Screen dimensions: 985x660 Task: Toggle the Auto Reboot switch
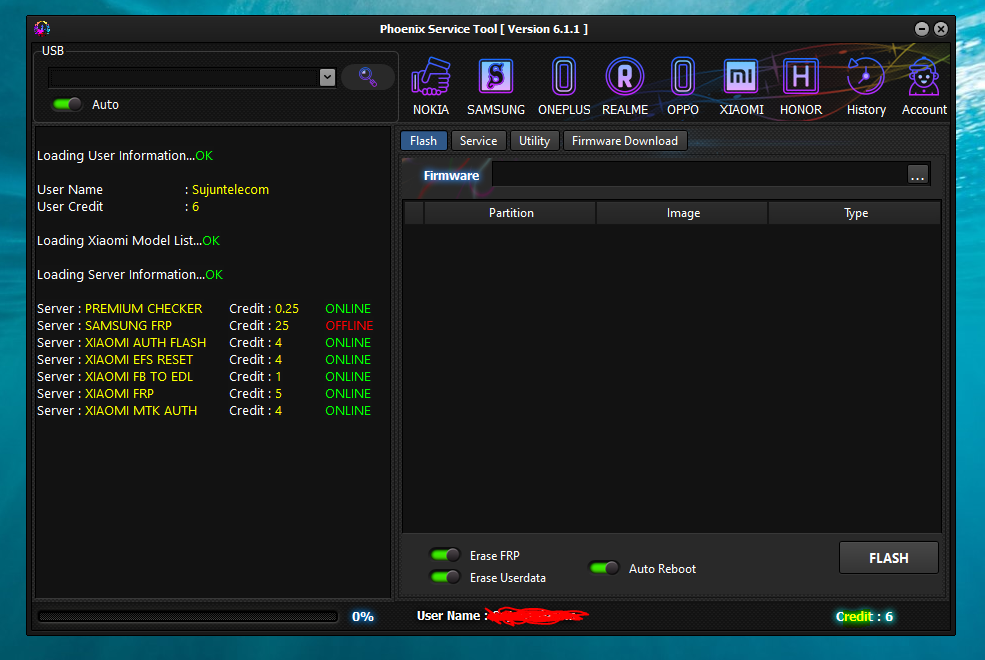[604, 568]
